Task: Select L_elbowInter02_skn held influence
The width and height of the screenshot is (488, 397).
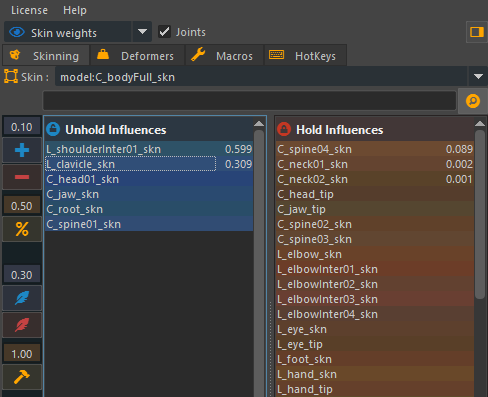Action: (x=375, y=284)
